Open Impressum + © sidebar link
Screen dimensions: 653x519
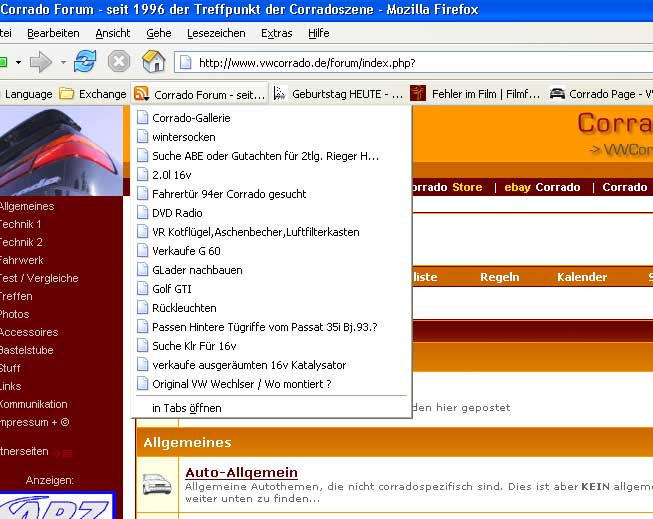[x=35, y=422]
